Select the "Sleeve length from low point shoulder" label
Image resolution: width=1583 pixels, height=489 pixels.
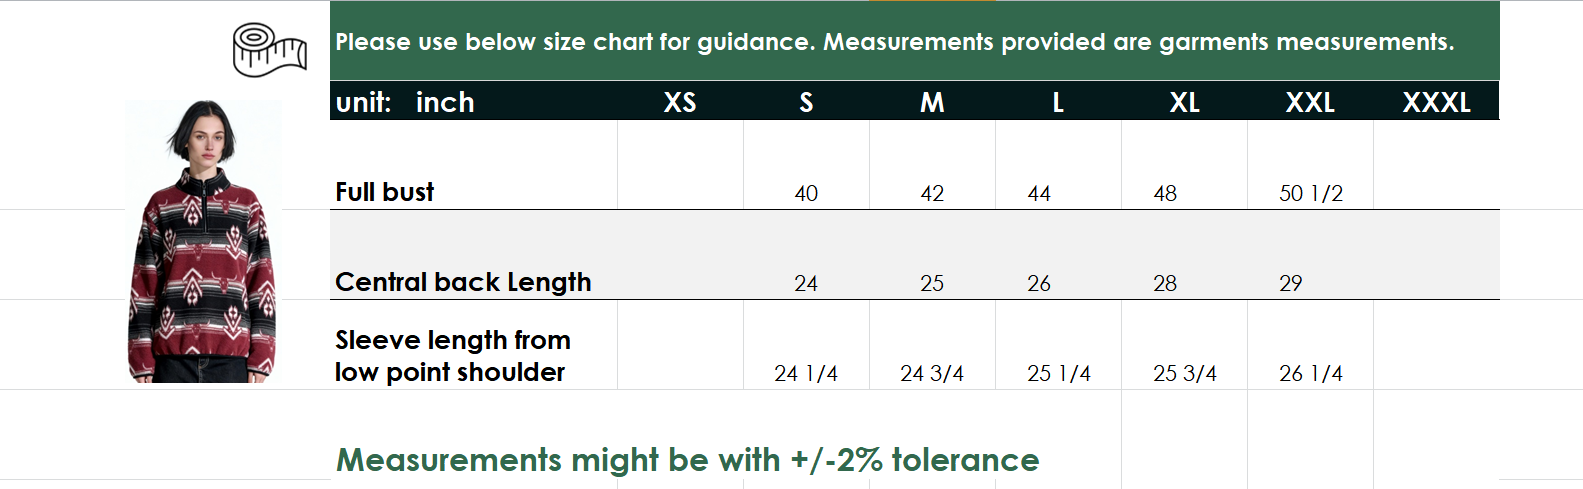coord(452,356)
